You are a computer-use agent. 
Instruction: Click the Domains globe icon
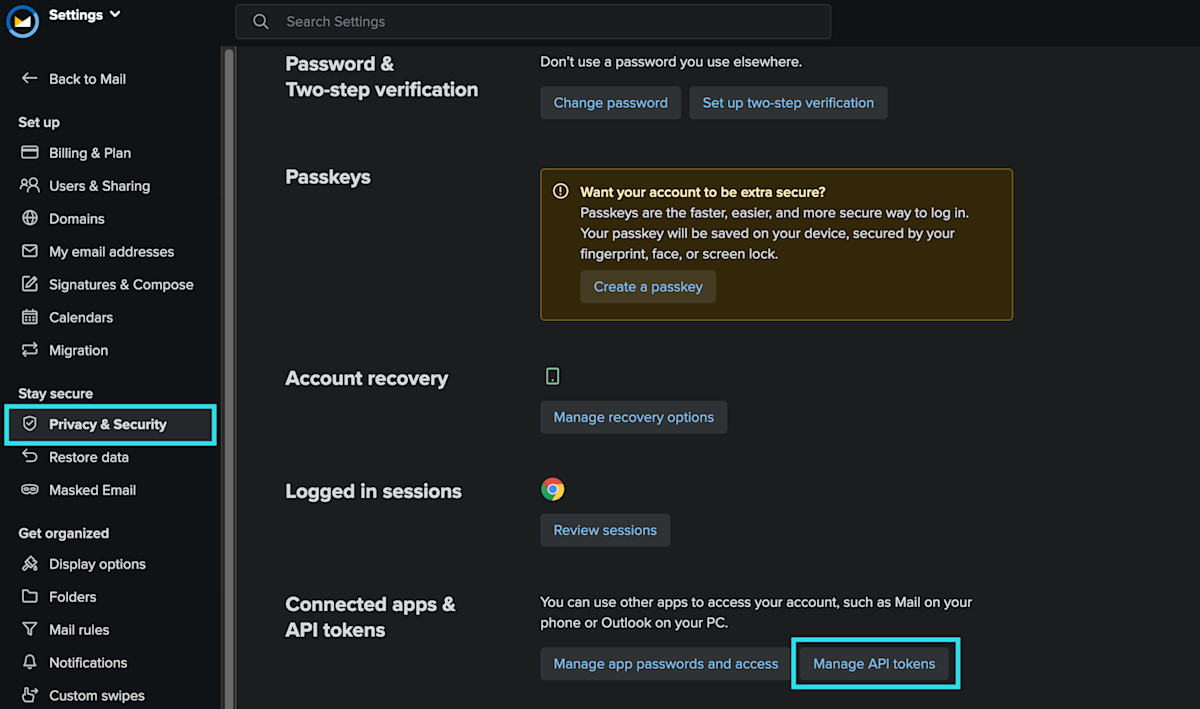(29, 219)
